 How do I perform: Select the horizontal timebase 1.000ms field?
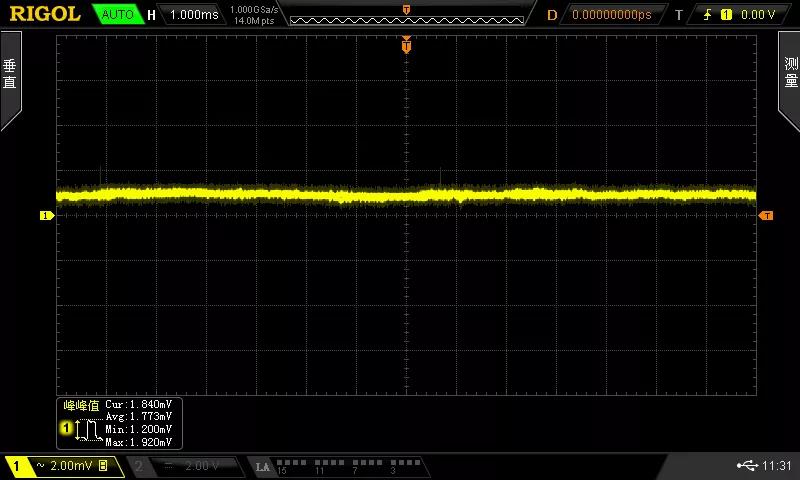(x=194, y=14)
